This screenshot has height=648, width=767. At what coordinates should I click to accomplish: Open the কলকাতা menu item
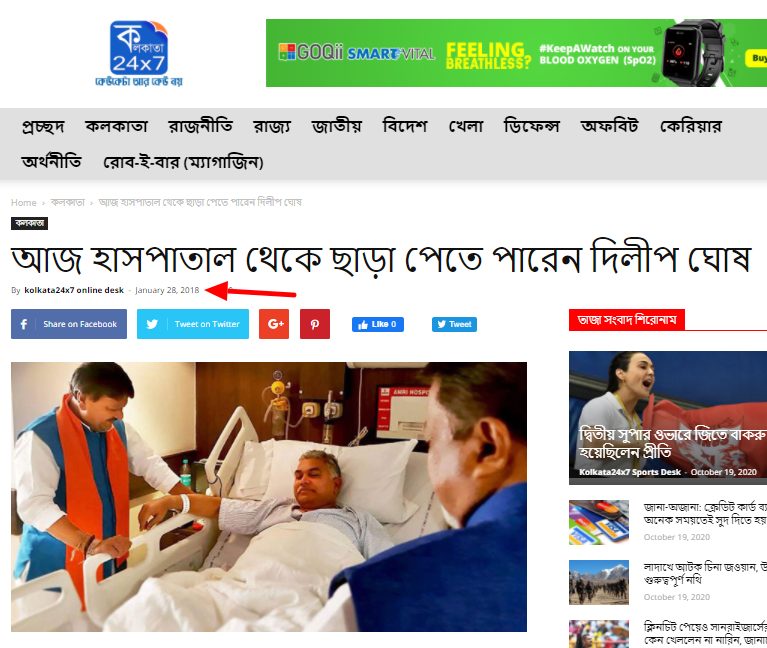pos(116,126)
